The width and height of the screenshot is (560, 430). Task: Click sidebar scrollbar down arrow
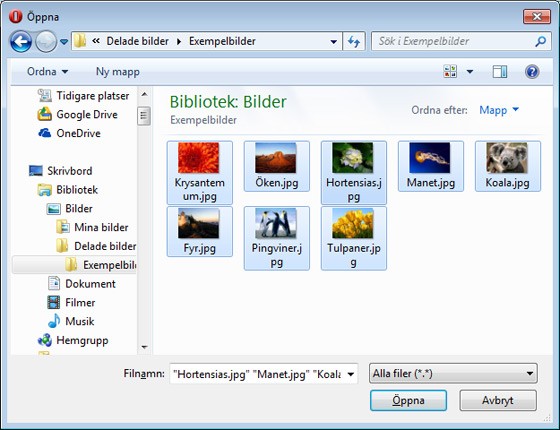pyautogui.click(x=144, y=347)
